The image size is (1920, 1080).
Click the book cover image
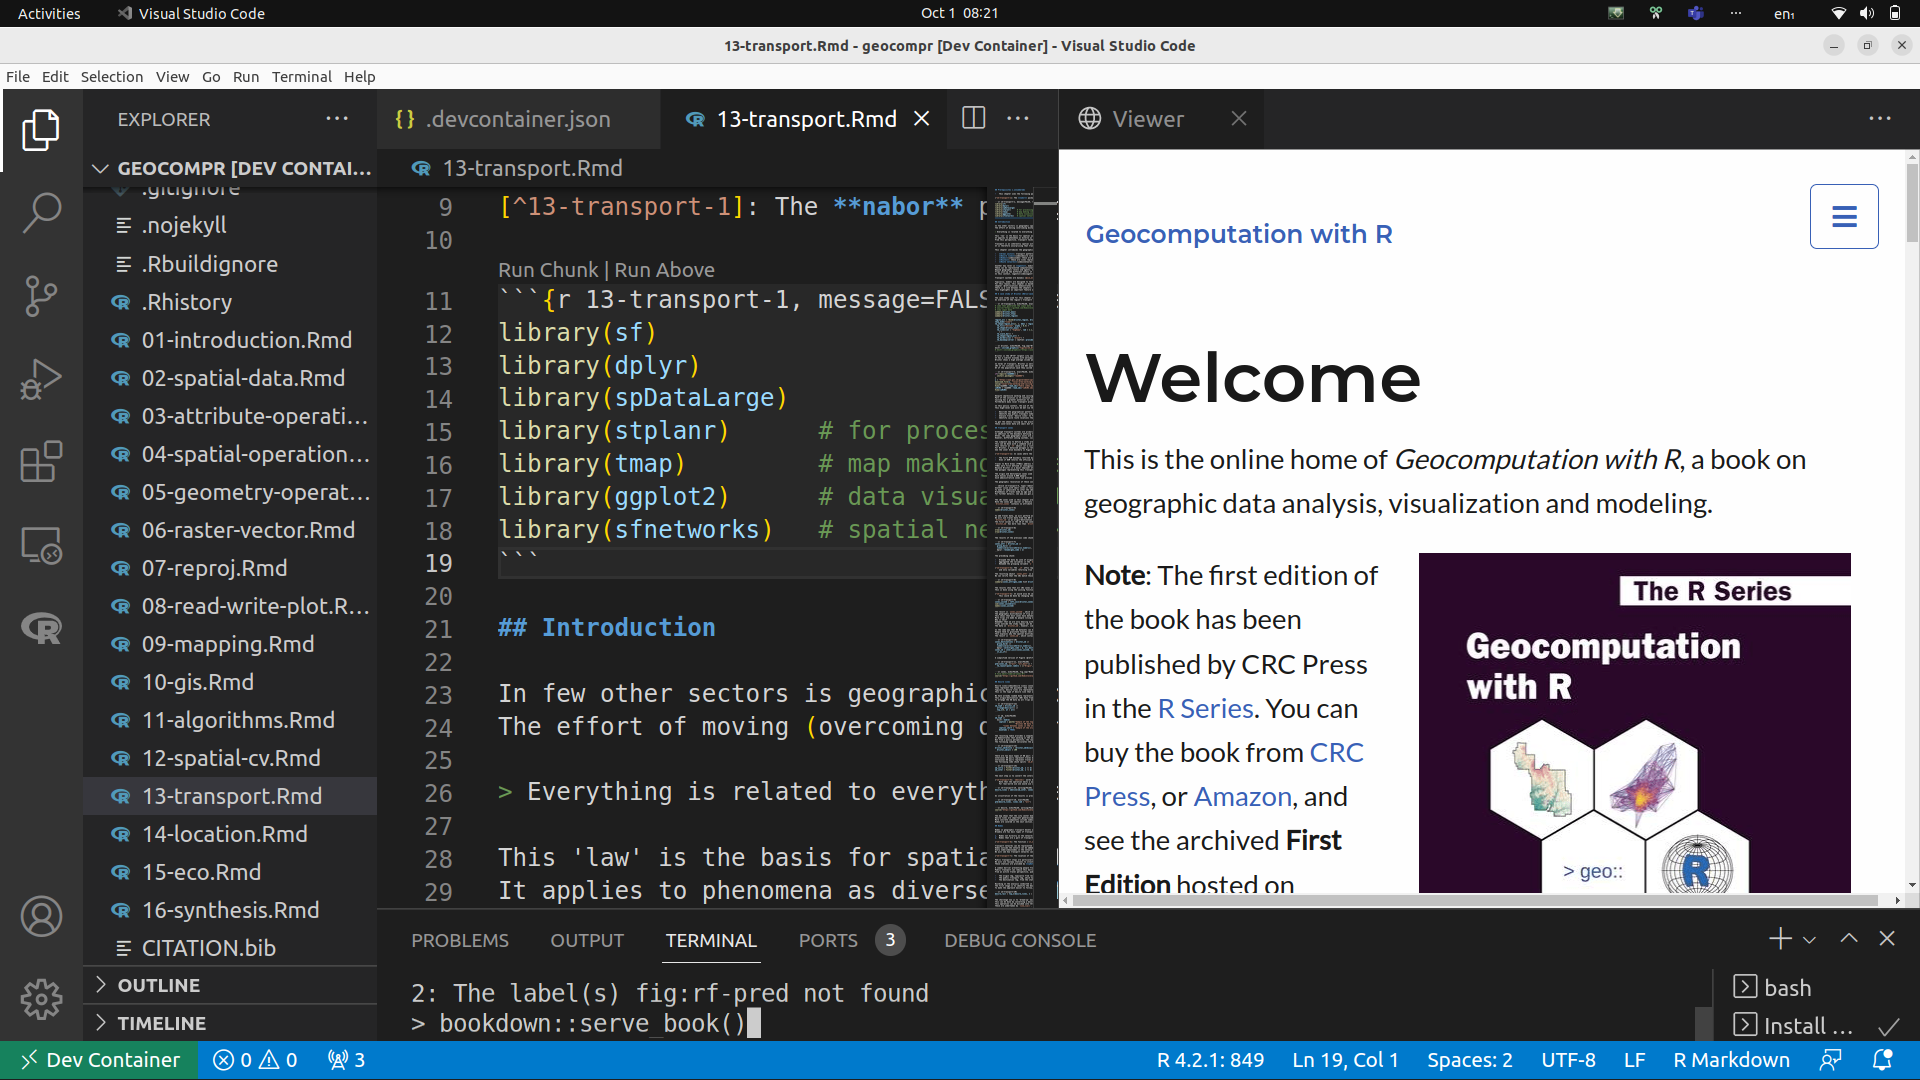click(1634, 723)
